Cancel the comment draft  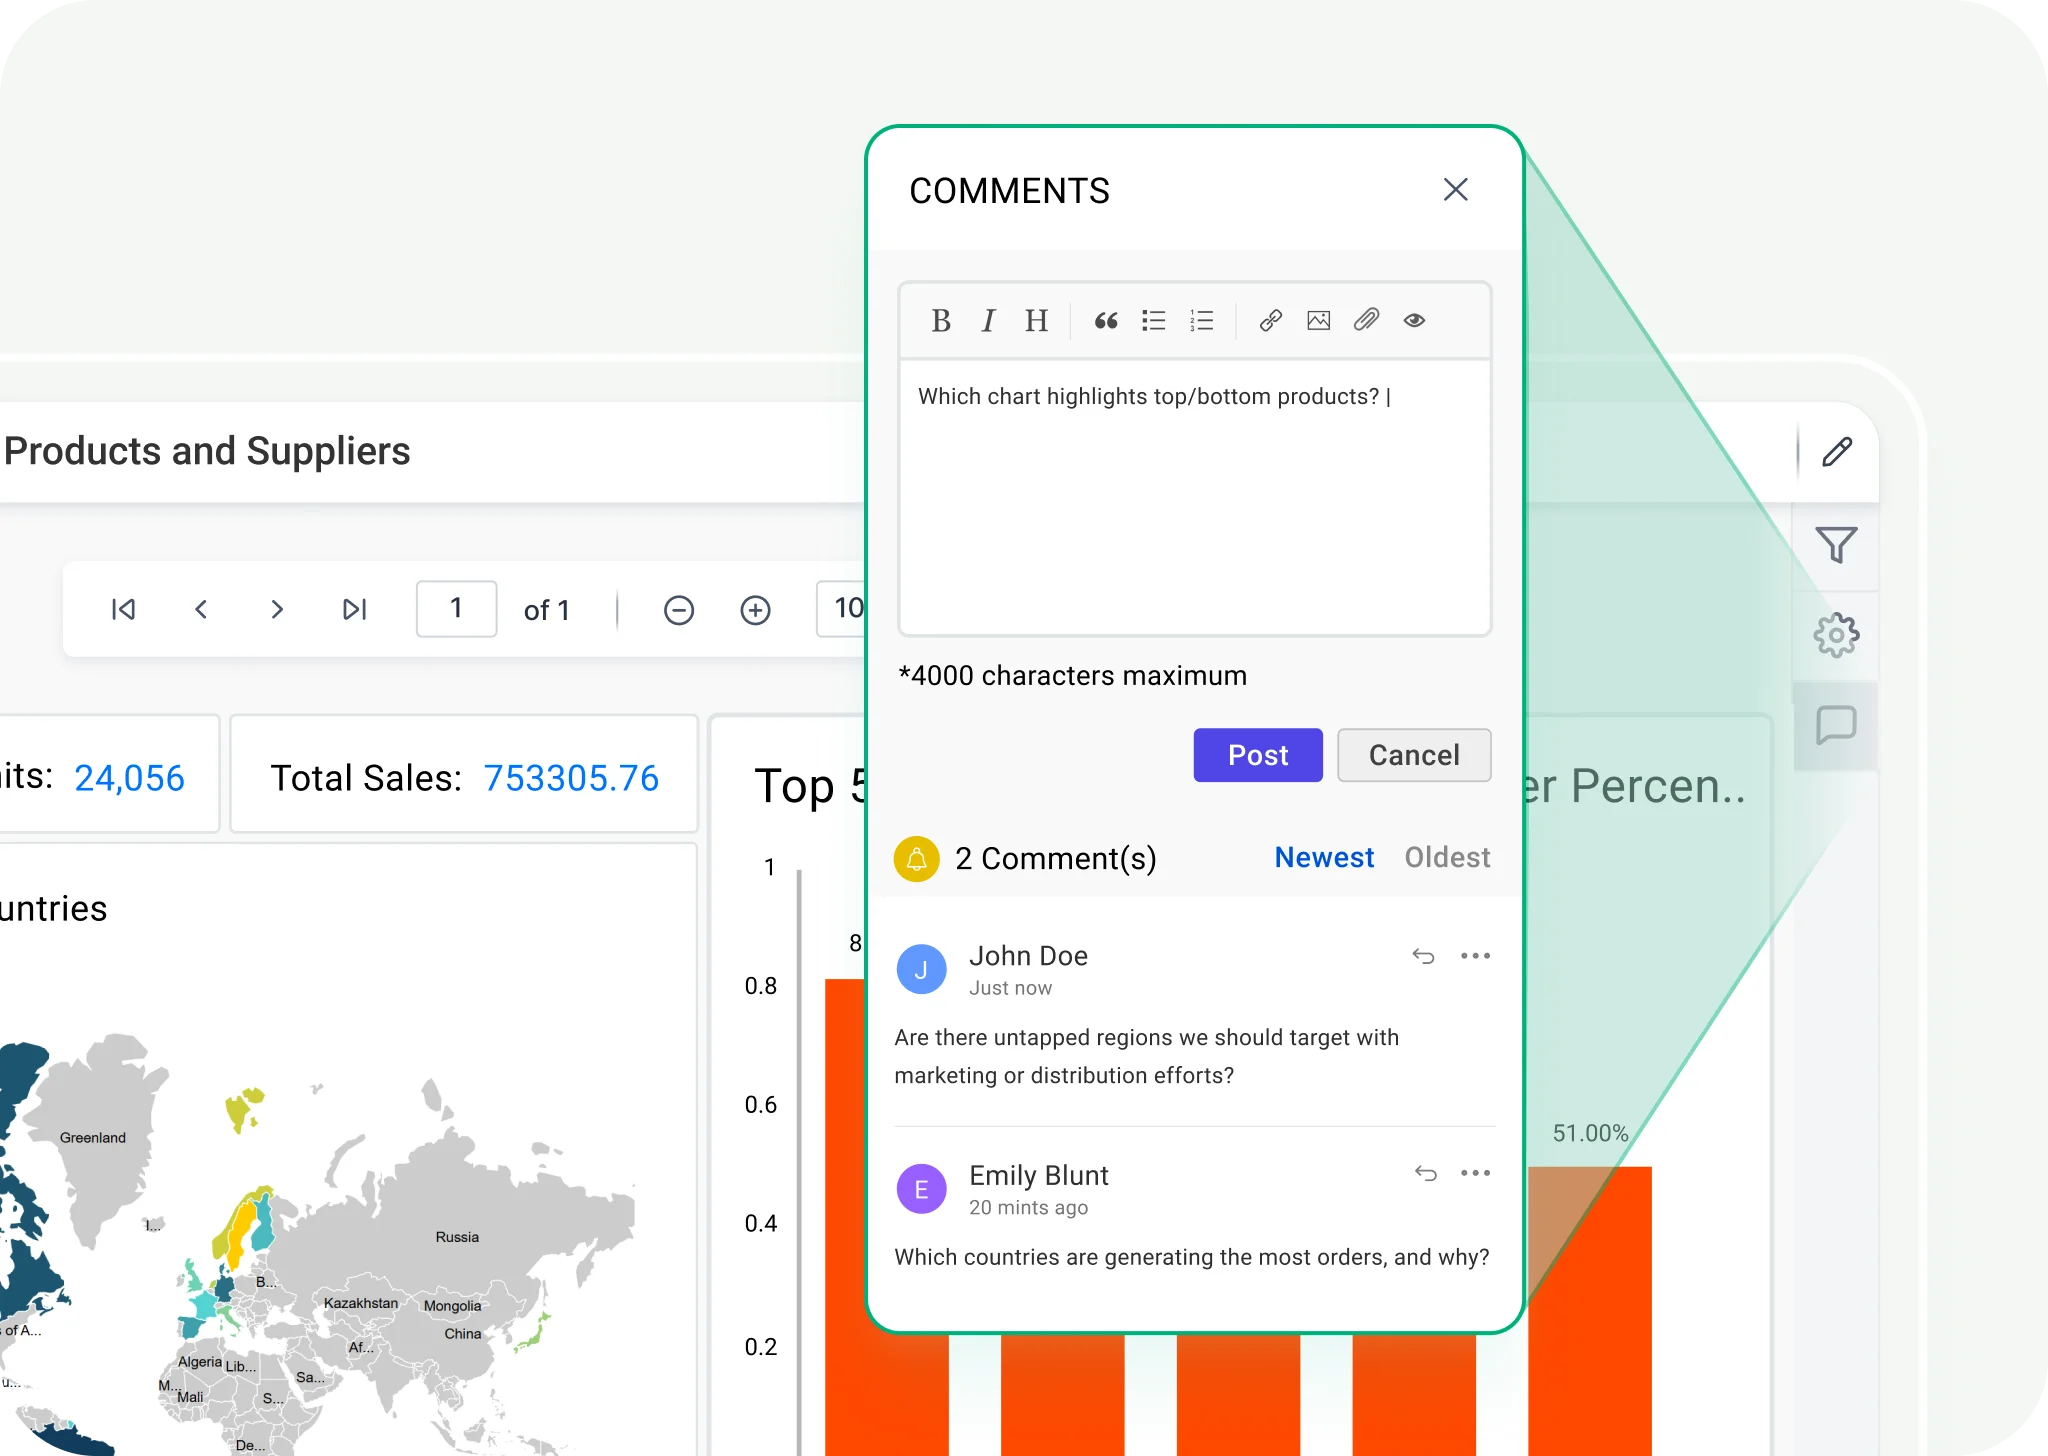(x=1413, y=755)
